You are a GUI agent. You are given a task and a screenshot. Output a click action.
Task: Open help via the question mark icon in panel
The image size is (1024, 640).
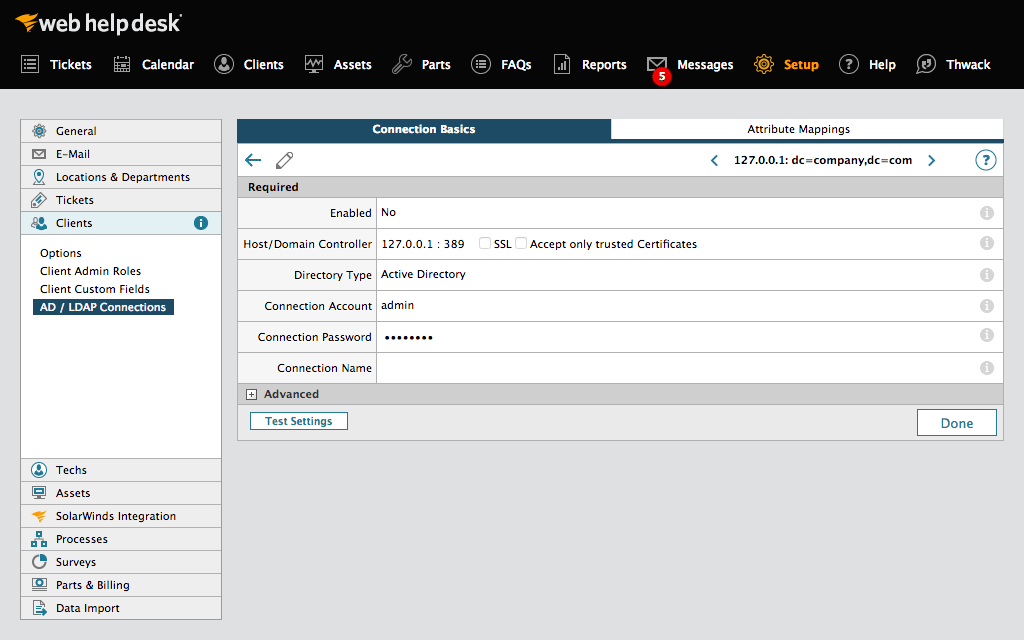(x=985, y=160)
